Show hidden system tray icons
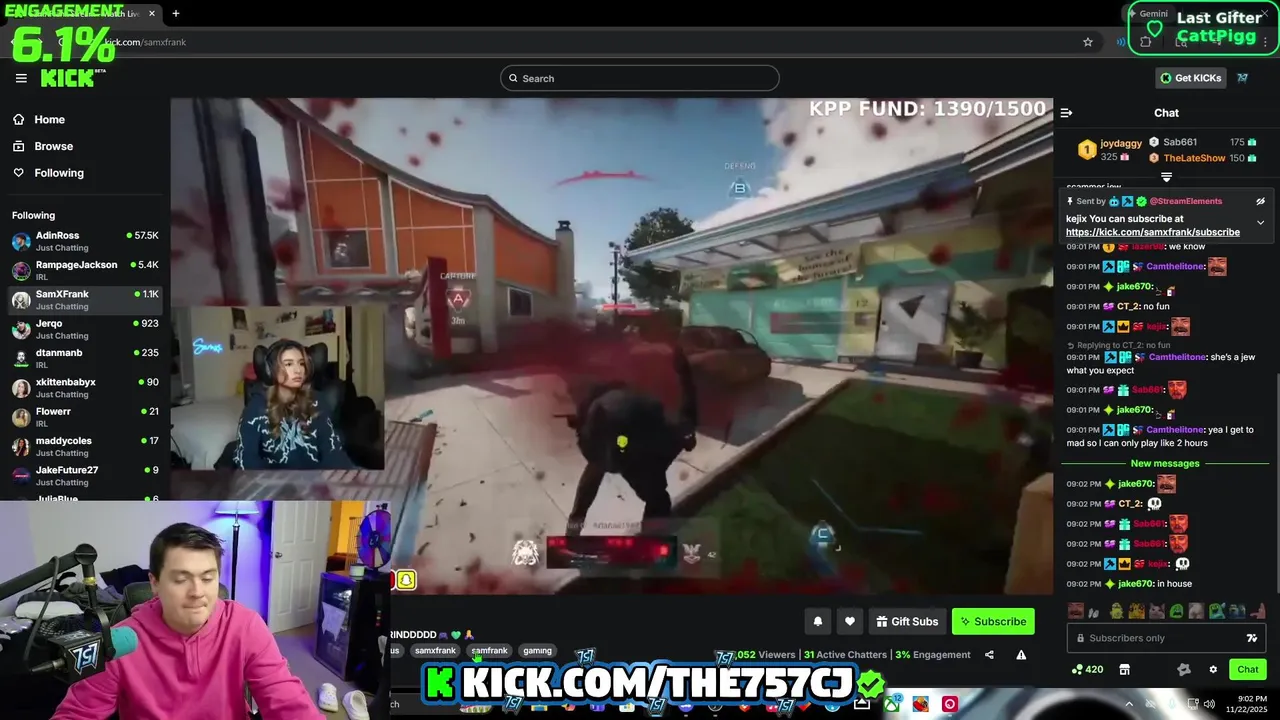 point(1129,704)
